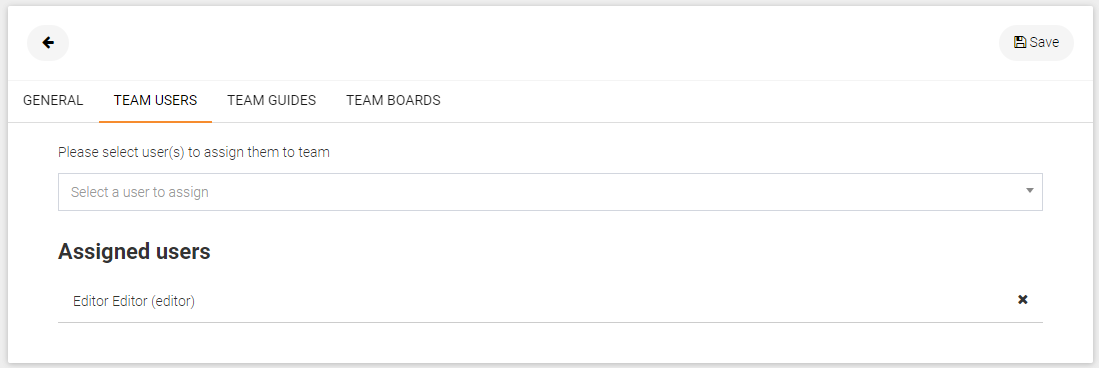Click the '(editor)' username in assigned list

point(172,301)
